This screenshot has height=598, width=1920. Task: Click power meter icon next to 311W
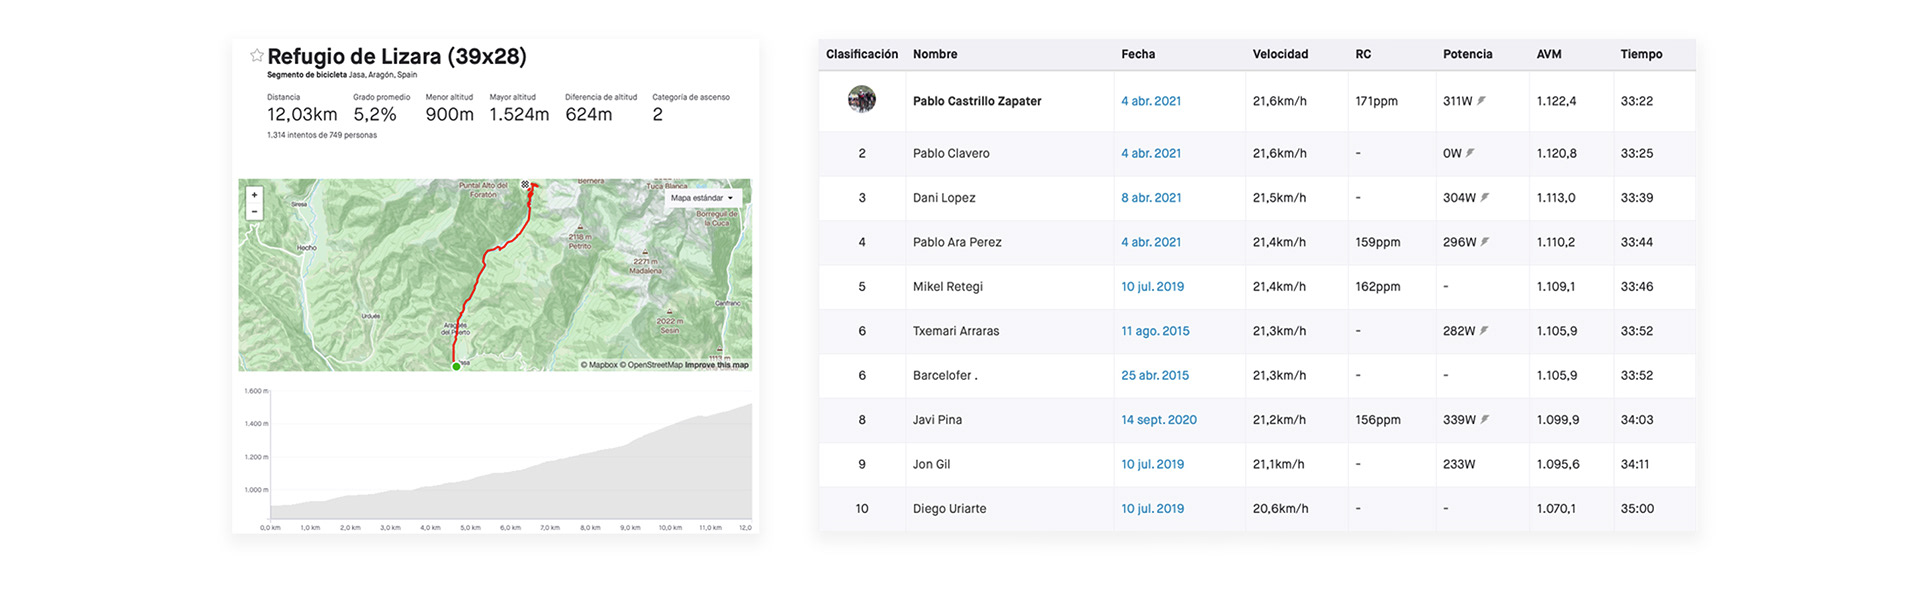(x=1482, y=100)
